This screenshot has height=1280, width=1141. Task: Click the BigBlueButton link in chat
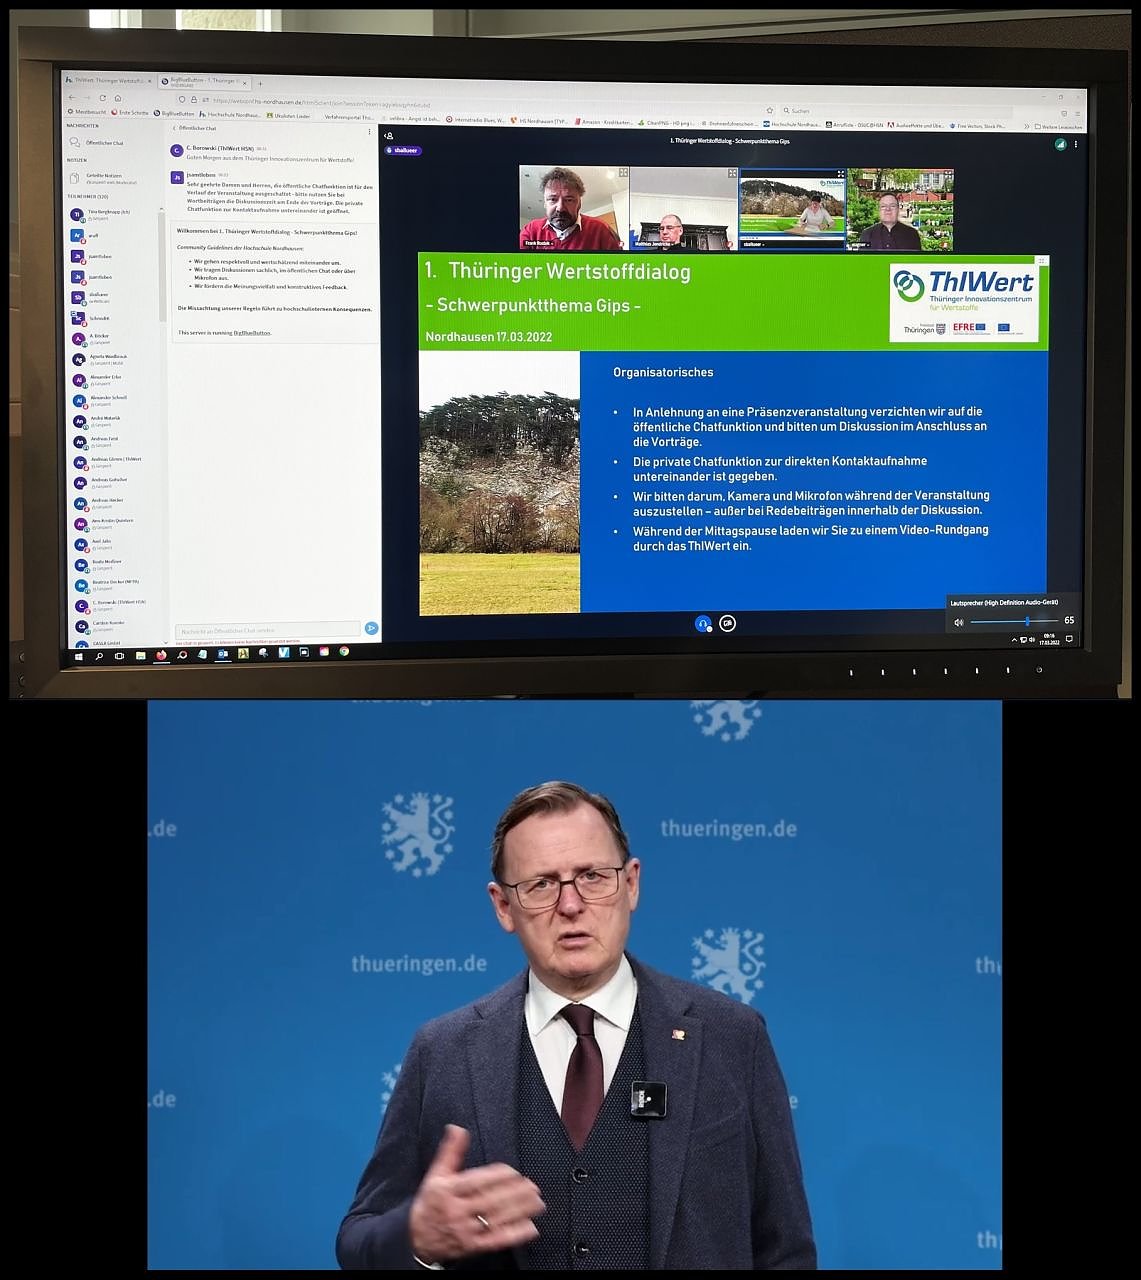(252, 332)
